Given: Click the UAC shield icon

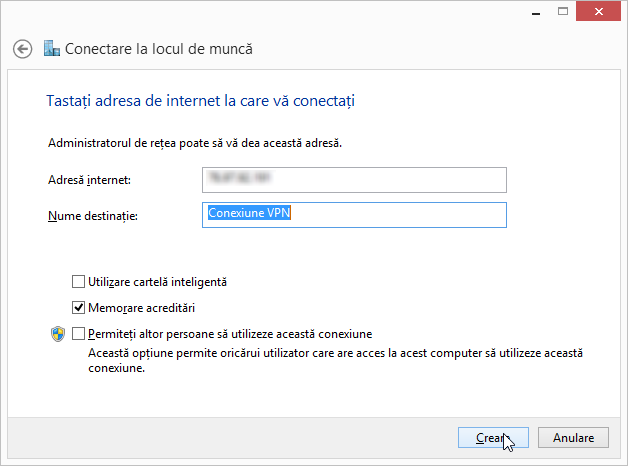Looking at the screenshot, I should coord(58,334).
